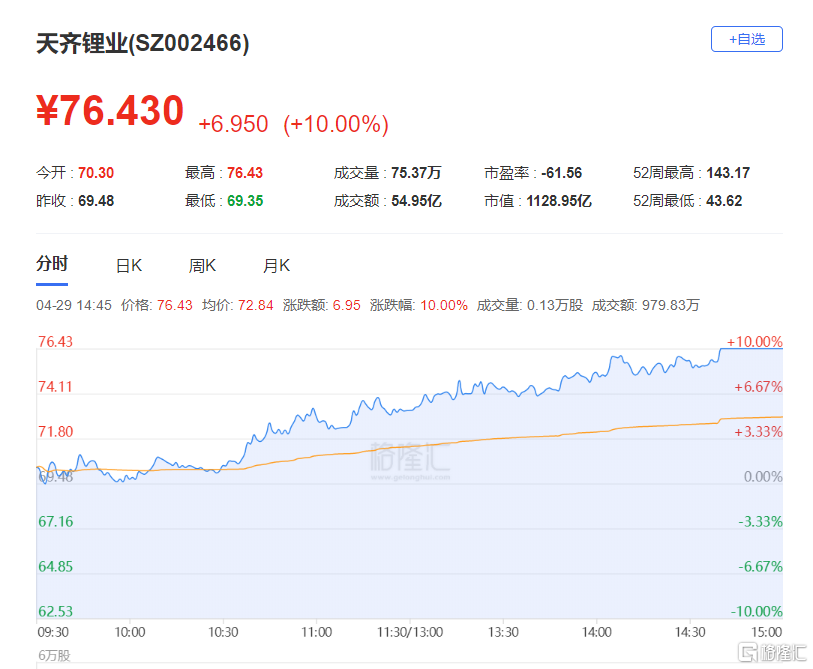The width and height of the screenshot is (813, 669).
Task: Click the 成交量 value 75.37万
Action: tap(416, 173)
